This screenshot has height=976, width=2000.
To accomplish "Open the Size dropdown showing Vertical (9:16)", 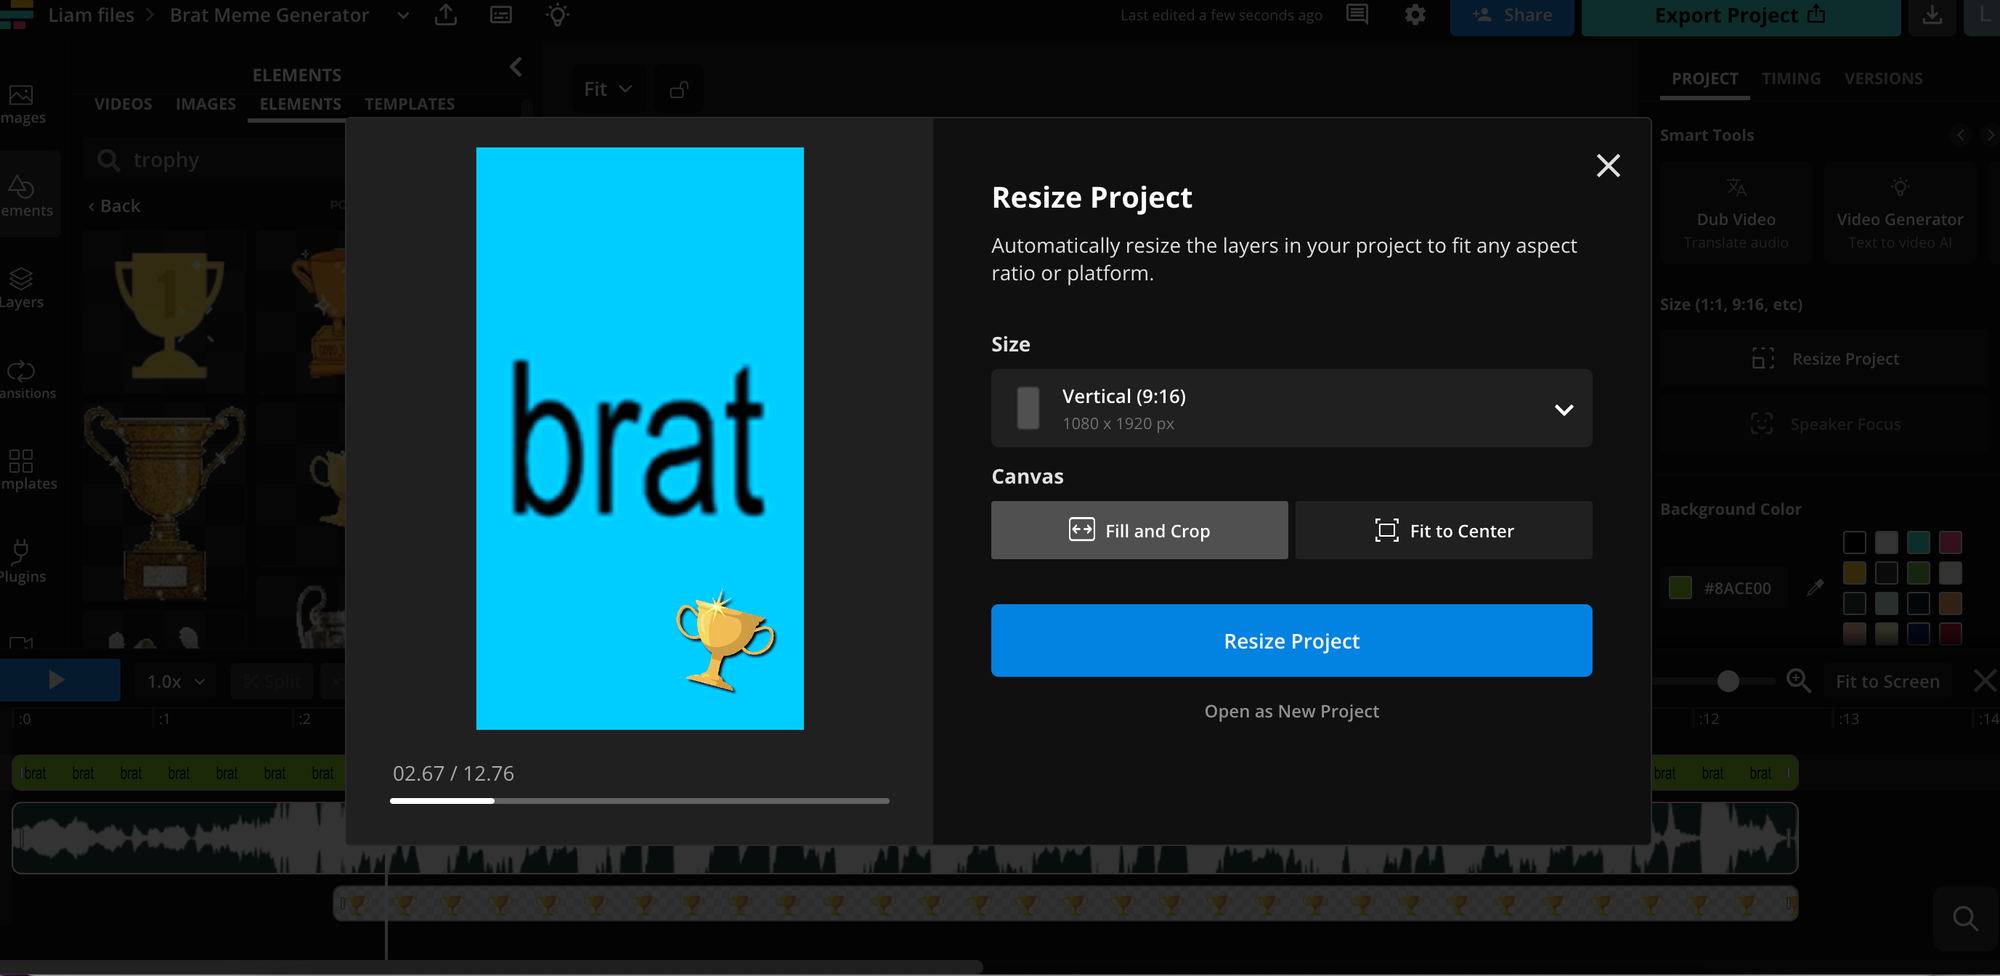I will click(x=1291, y=408).
